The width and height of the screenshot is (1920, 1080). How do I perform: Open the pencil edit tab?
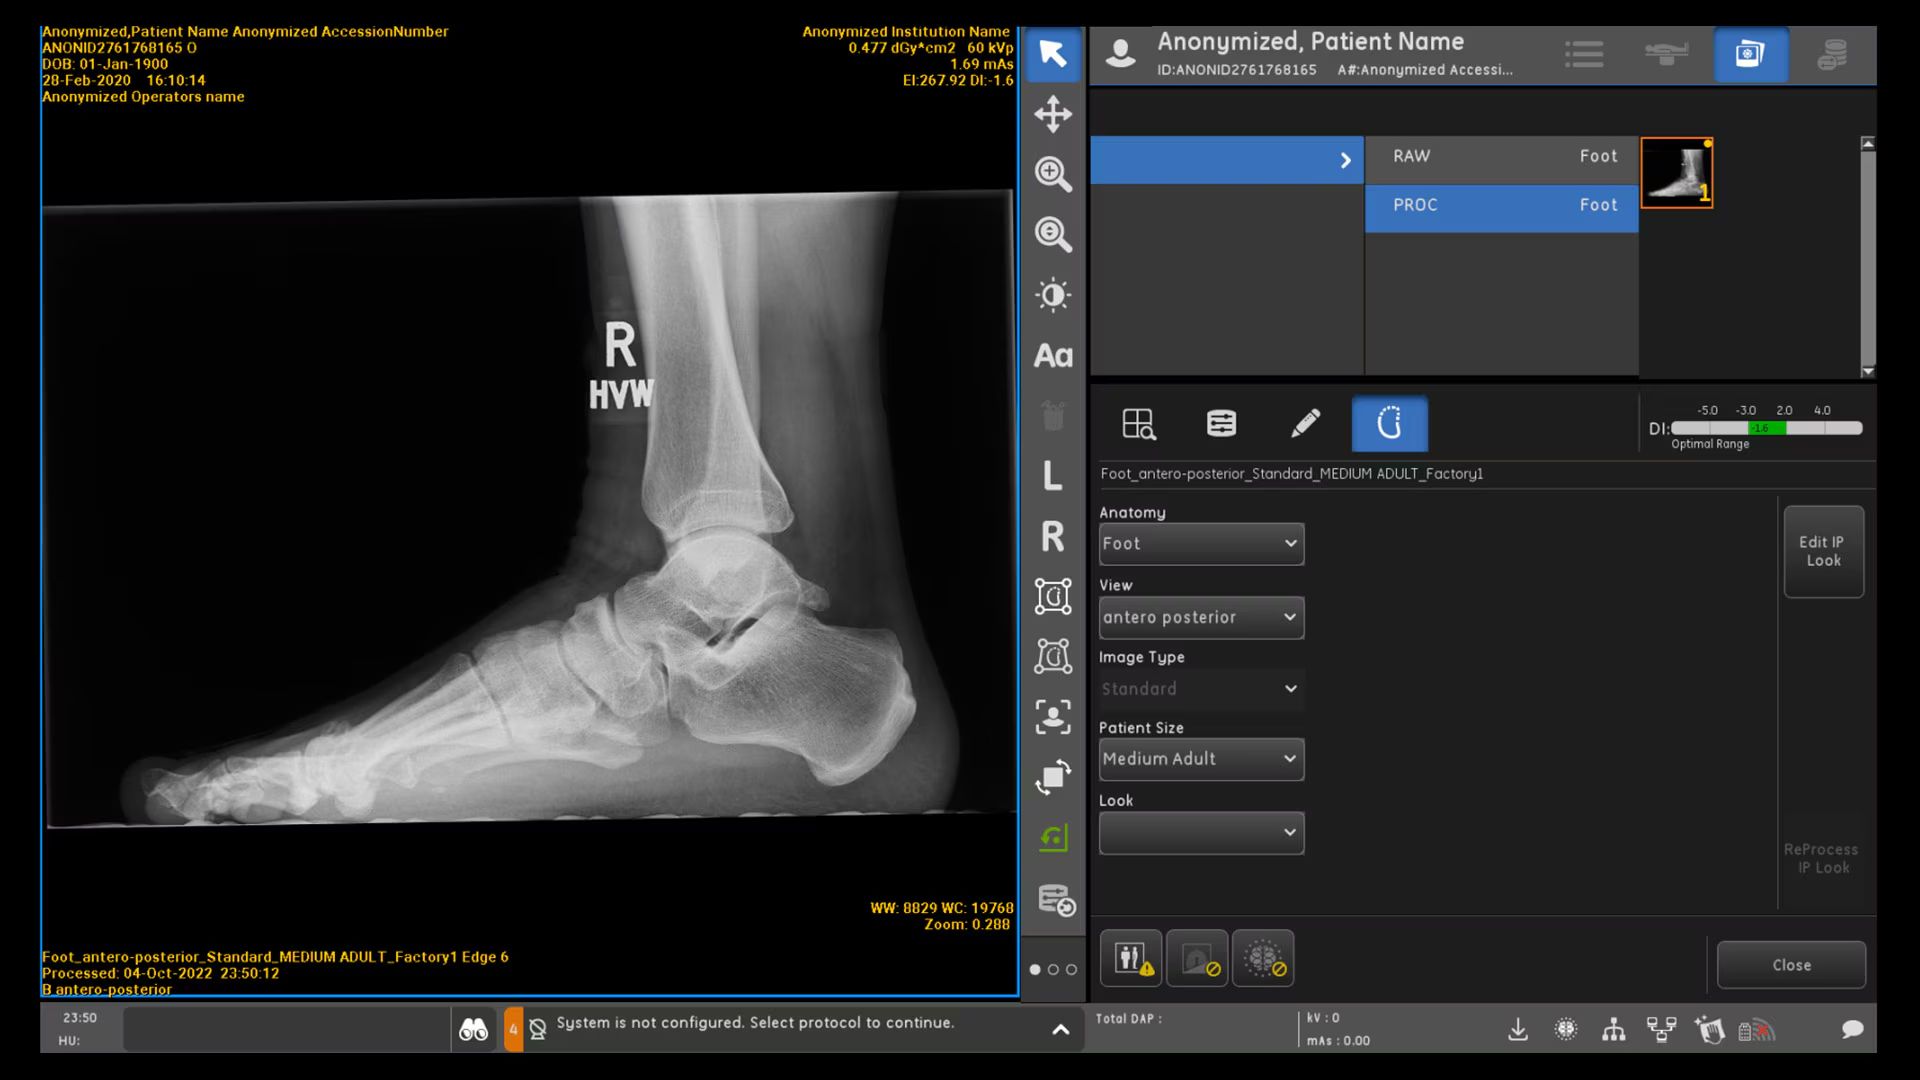1305,423
